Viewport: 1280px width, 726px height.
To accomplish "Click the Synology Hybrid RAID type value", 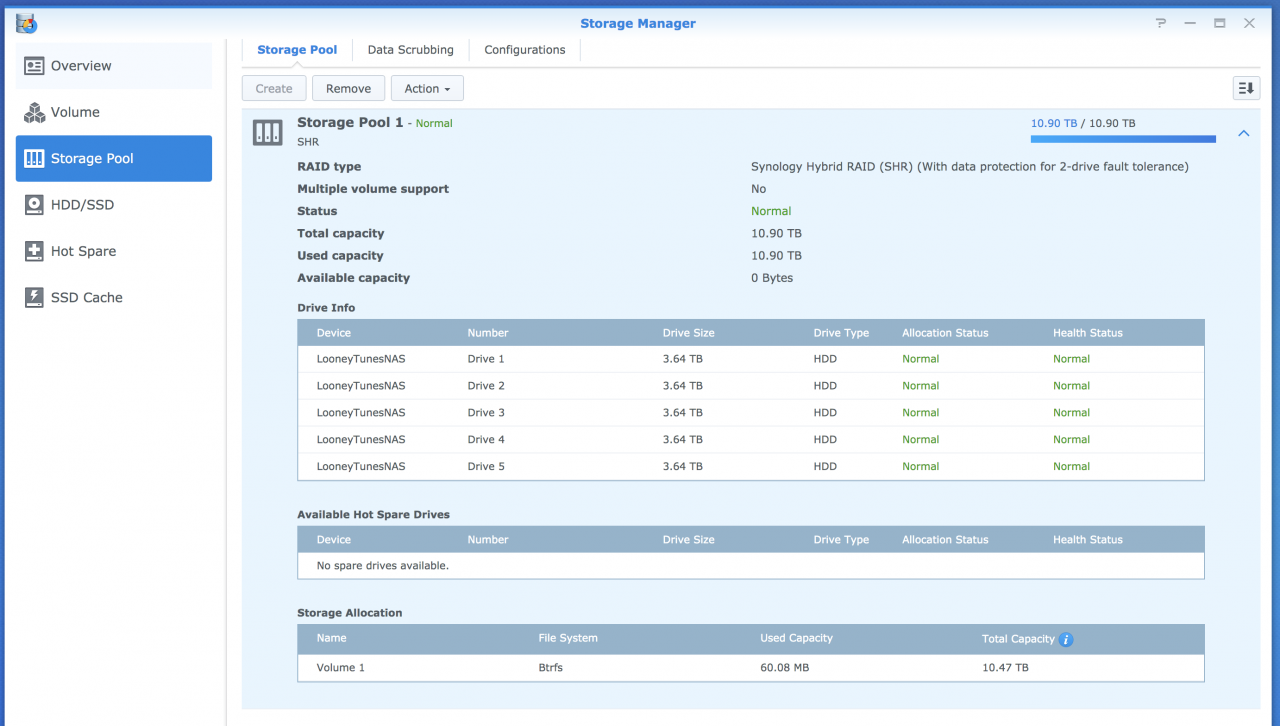I will (970, 167).
